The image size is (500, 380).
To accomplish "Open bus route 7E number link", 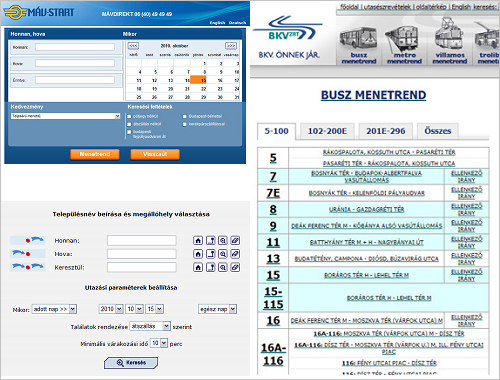I will tap(273, 193).
